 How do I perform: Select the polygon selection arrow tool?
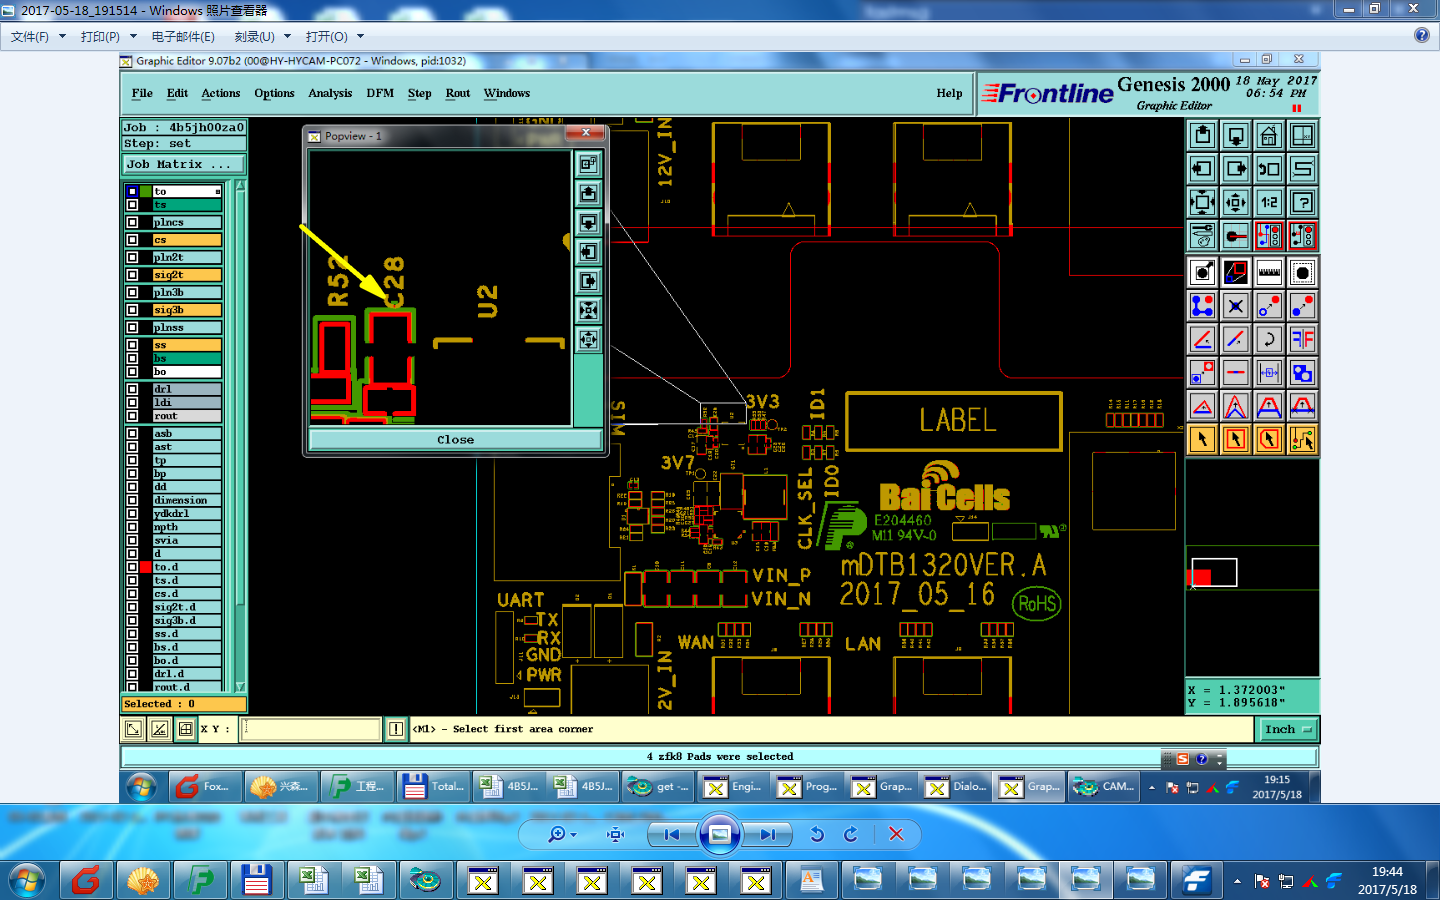point(1269,439)
